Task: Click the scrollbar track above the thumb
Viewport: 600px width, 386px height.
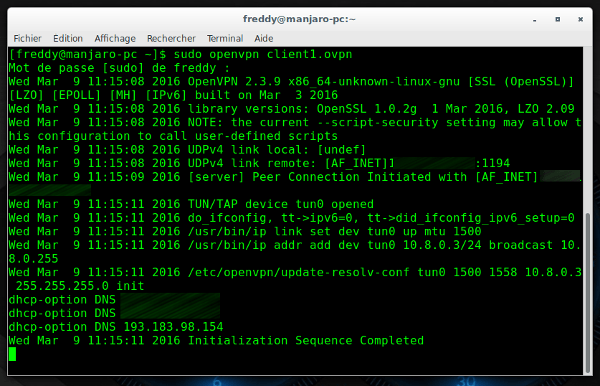Action: tap(588, 130)
